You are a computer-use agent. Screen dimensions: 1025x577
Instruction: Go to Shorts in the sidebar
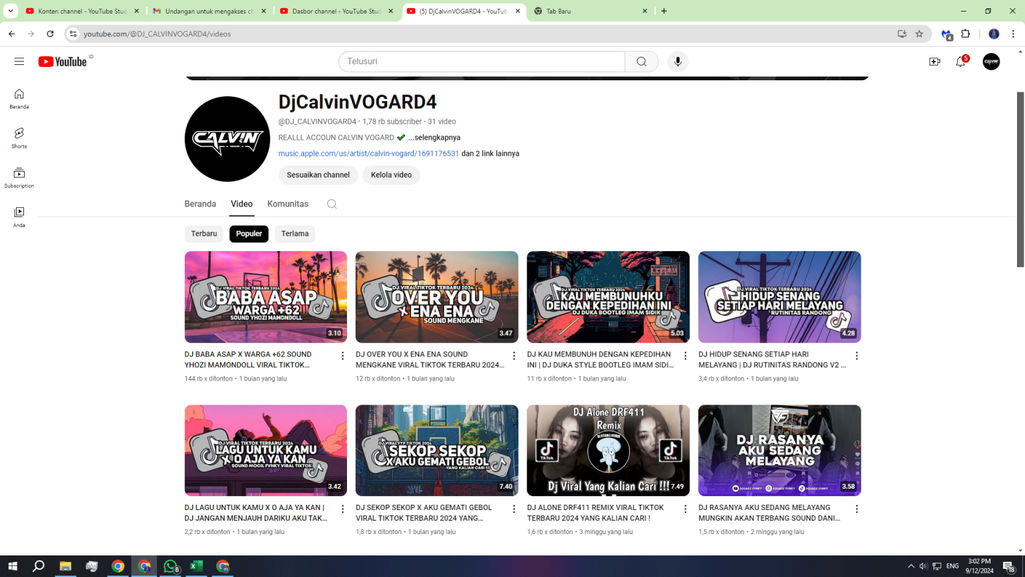[x=19, y=137]
